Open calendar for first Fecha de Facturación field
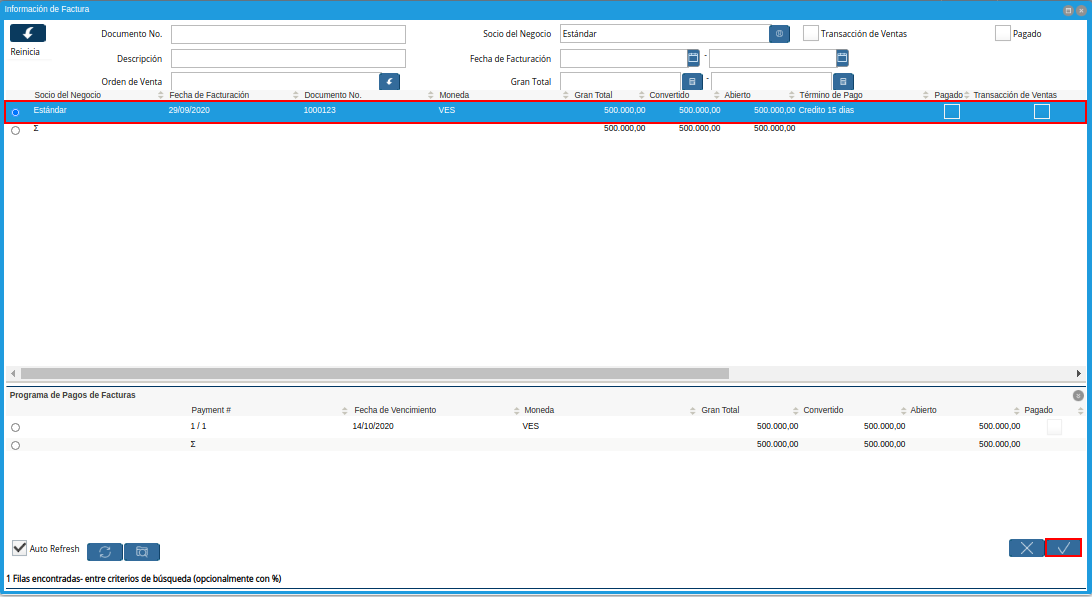Screen dimensions: 1092x597 point(693,58)
